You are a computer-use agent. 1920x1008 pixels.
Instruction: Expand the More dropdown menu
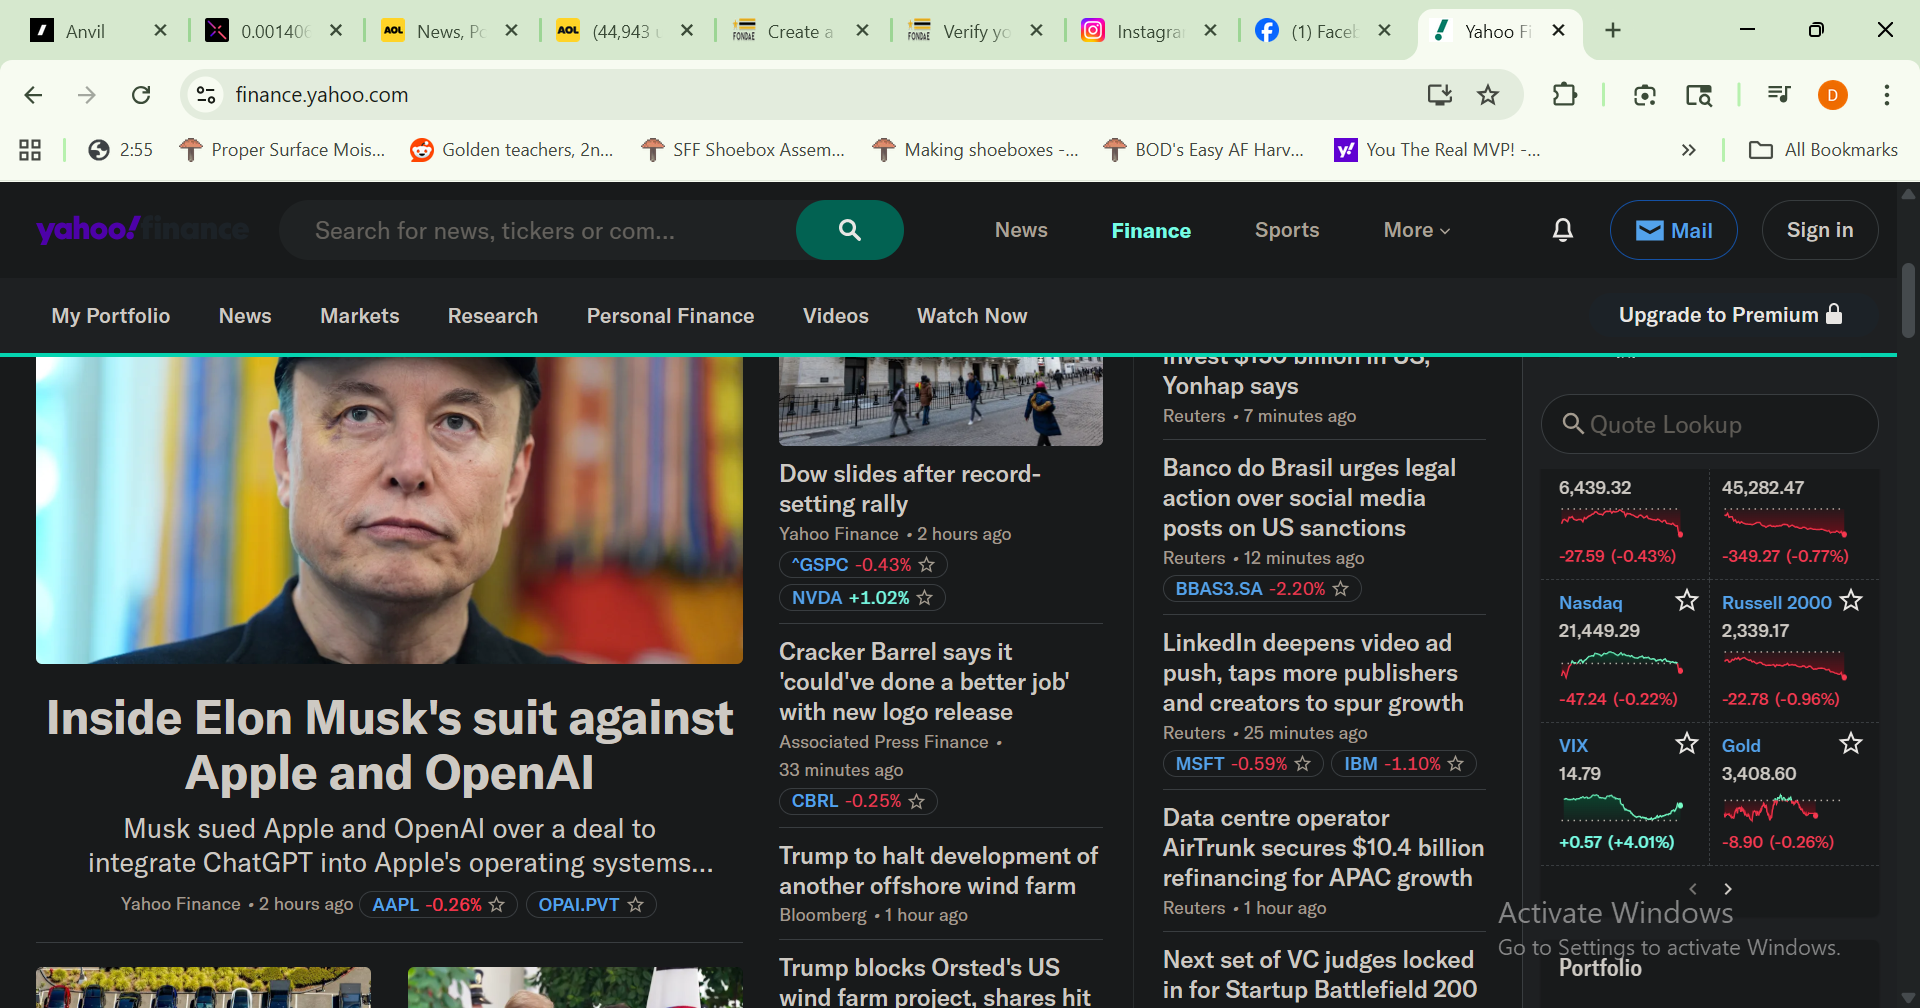[1416, 230]
